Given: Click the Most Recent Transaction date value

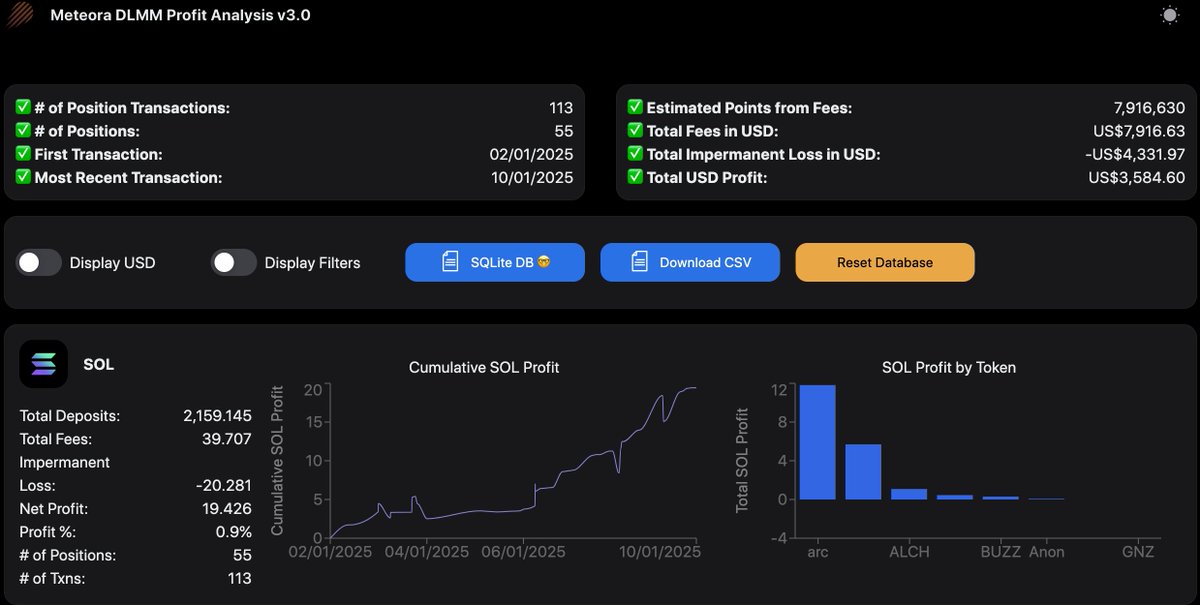Looking at the screenshot, I should [x=531, y=177].
